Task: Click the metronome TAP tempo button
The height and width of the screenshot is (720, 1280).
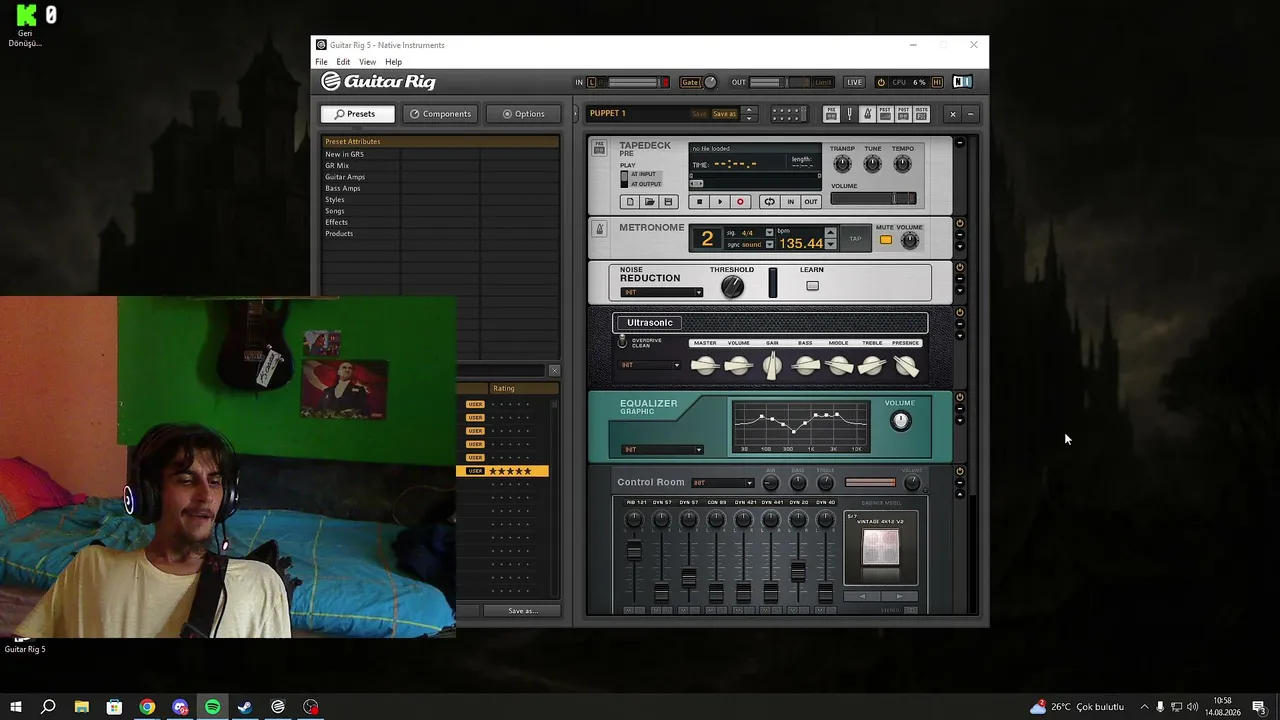Action: click(855, 239)
